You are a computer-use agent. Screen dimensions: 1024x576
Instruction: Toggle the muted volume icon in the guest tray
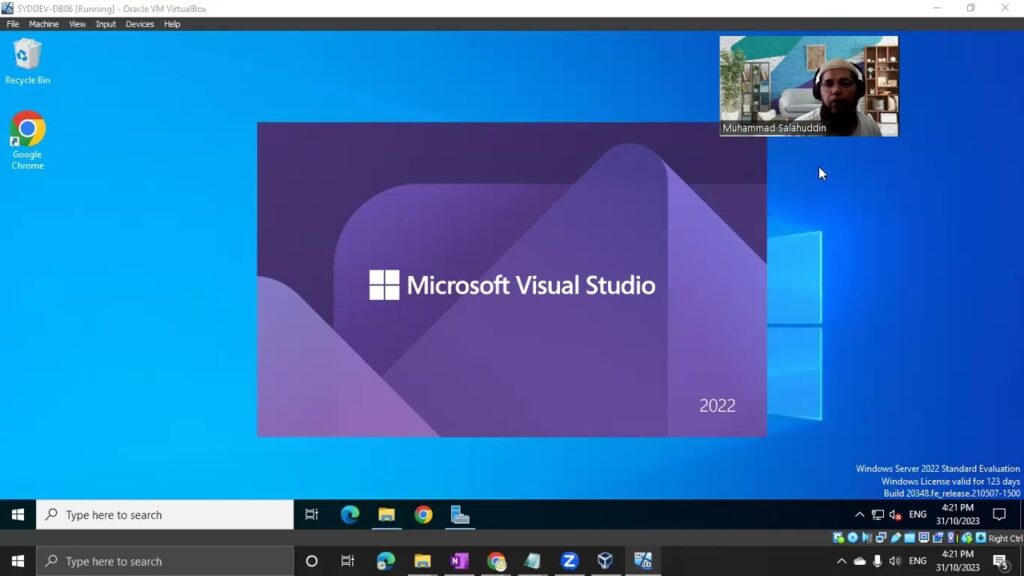[x=895, y=515]
